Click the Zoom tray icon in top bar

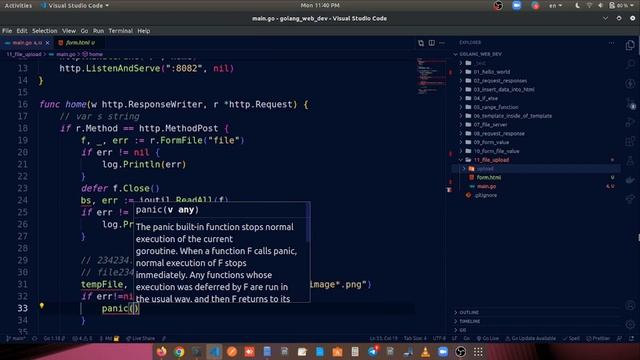(516, 5)
